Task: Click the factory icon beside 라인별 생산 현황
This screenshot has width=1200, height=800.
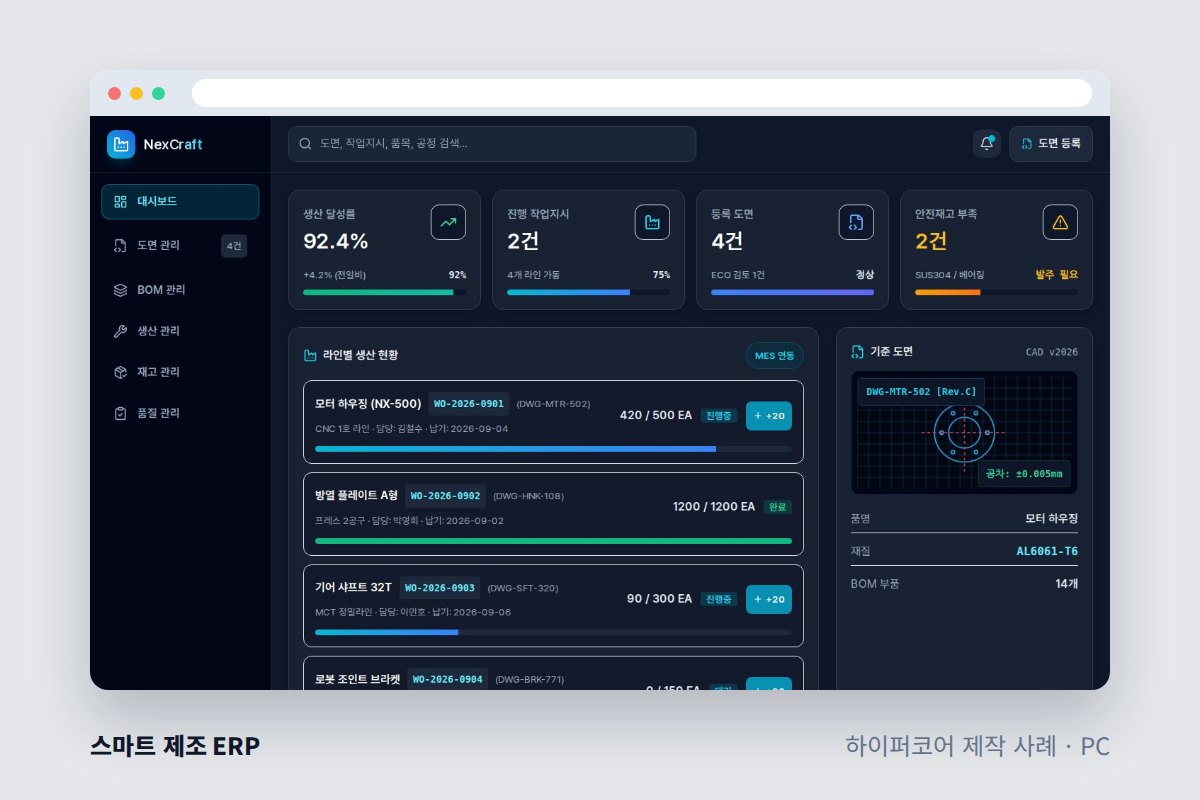Action: (x=310, y=355)
